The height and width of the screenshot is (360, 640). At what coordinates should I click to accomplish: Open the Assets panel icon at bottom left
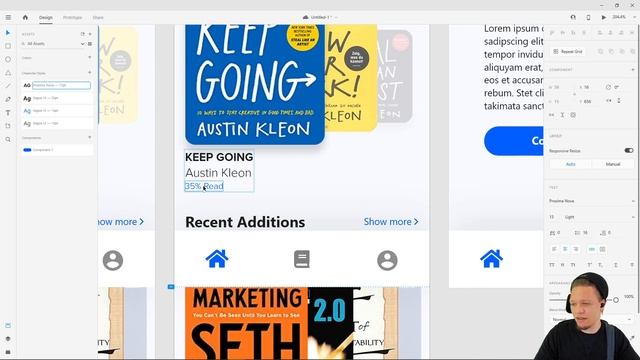pos(8,325)
